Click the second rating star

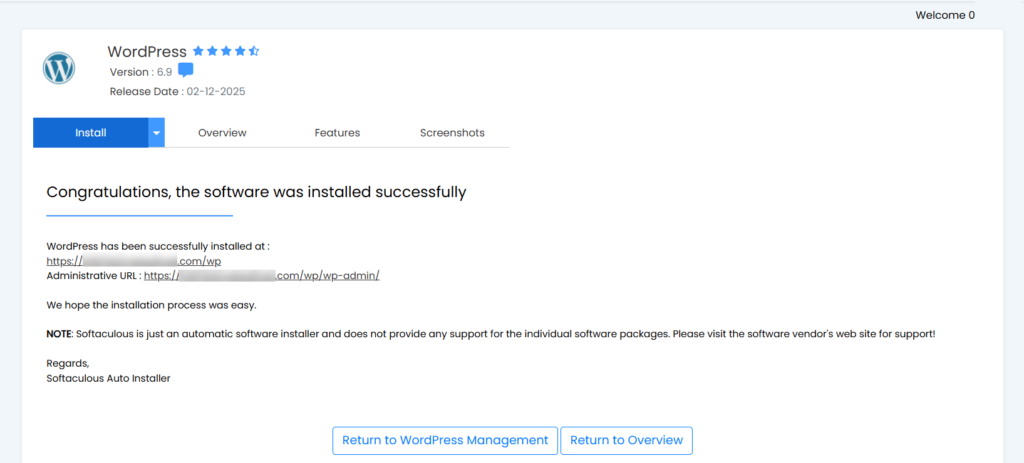coord(212,51)
